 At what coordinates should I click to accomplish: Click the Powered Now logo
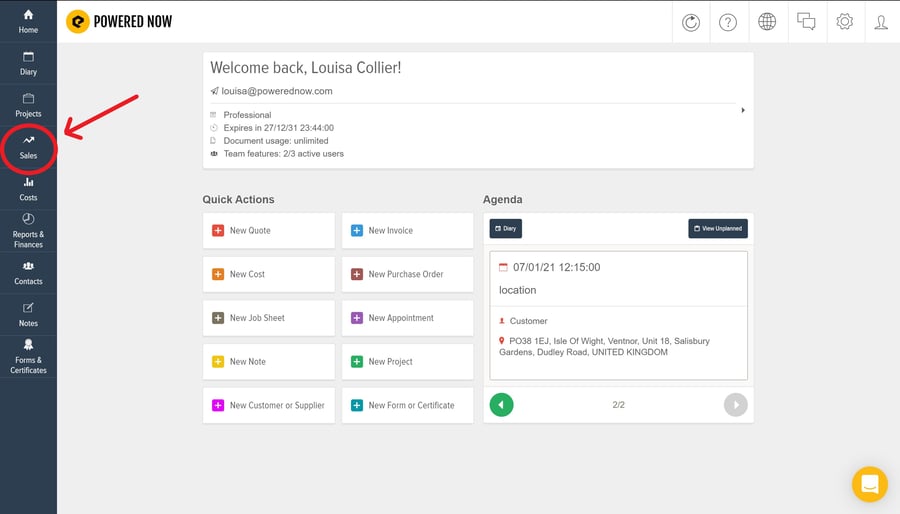(x=119, y=22)
